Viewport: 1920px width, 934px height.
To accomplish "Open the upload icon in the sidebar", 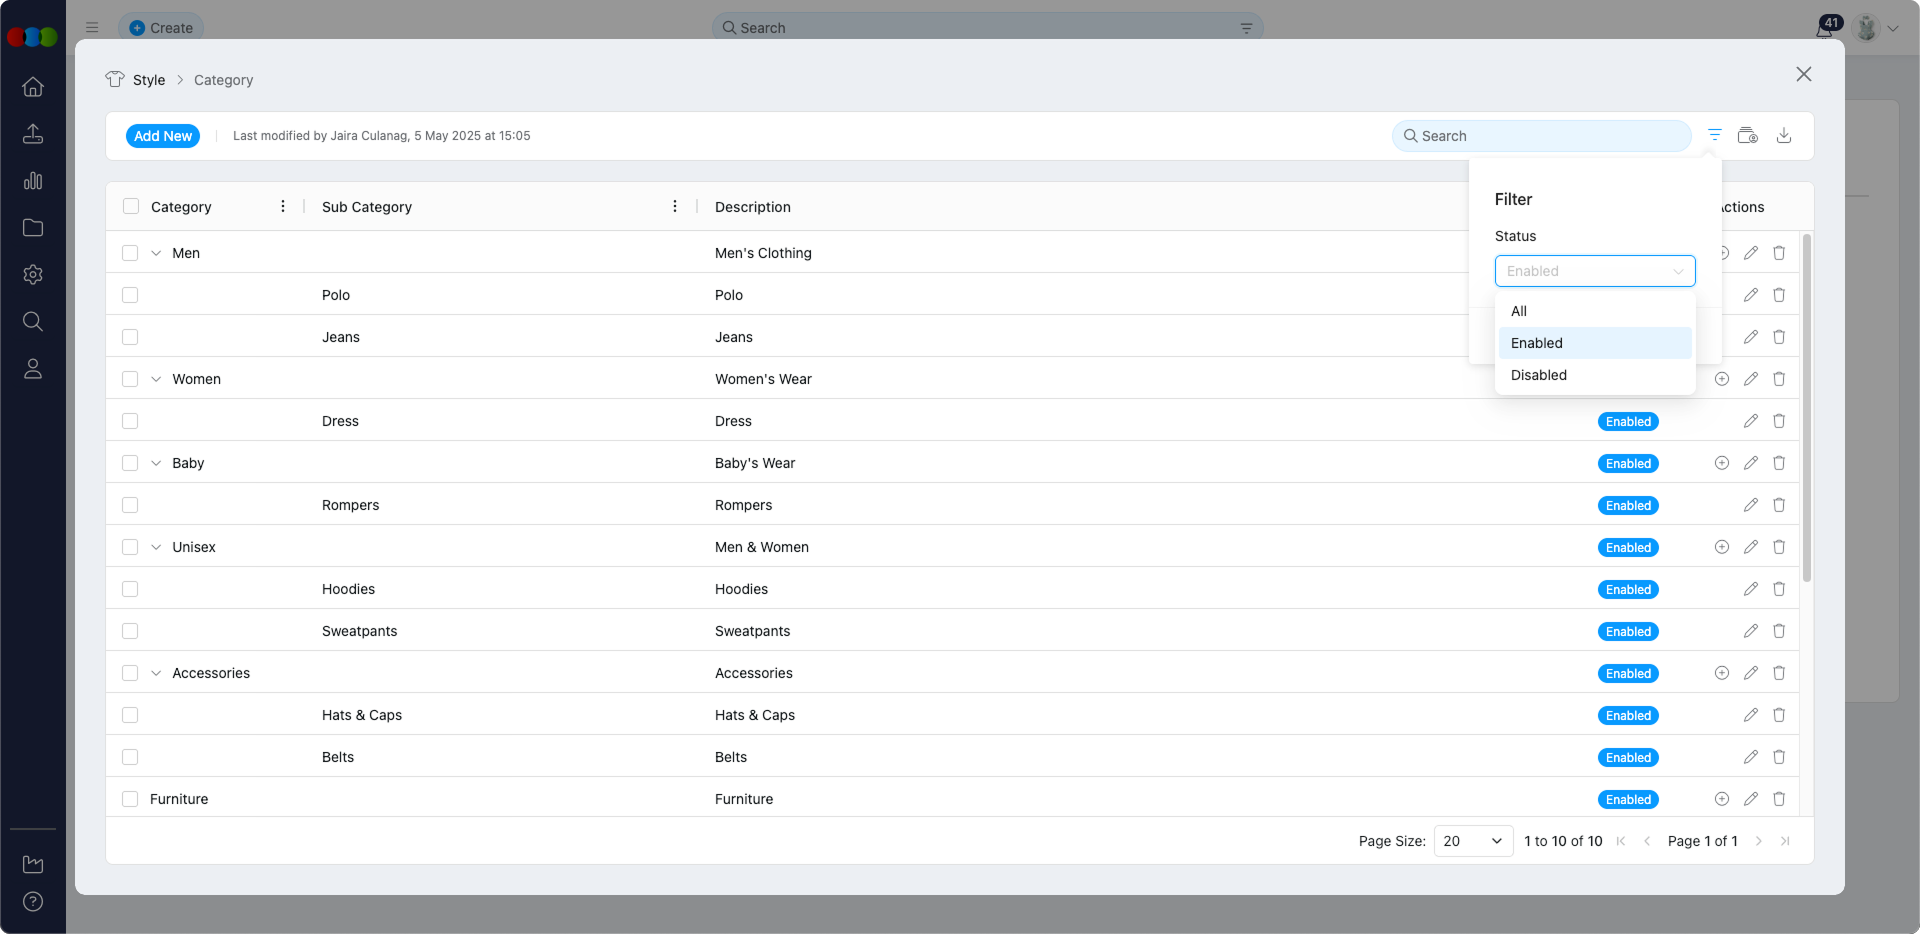I will click(33, 134).
